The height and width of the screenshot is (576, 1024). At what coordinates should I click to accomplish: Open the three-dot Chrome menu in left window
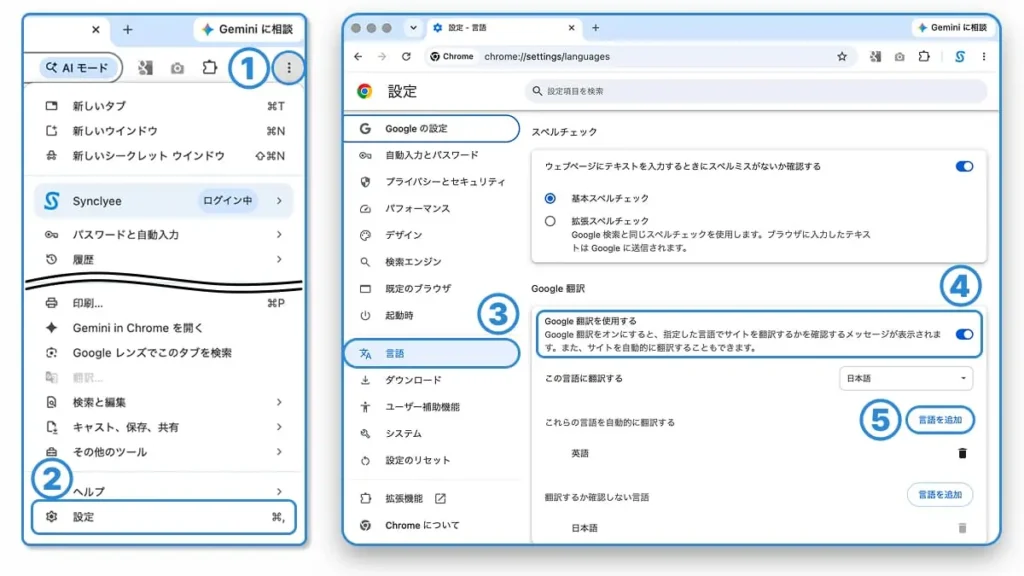click(289, 67)
